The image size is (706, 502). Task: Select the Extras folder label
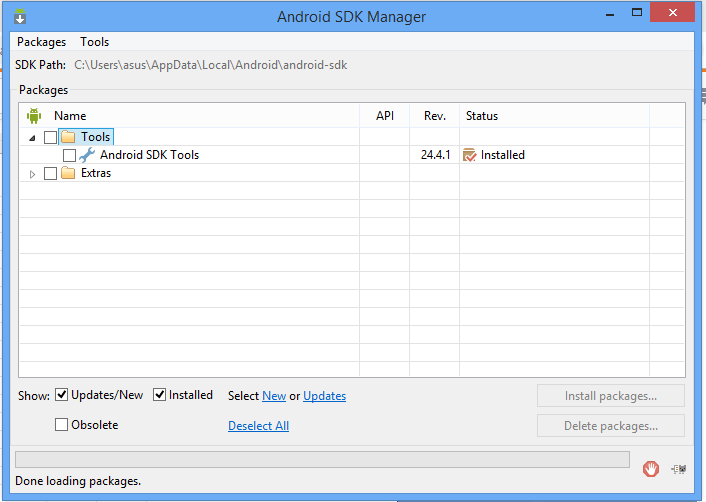(x=96, y=173)
